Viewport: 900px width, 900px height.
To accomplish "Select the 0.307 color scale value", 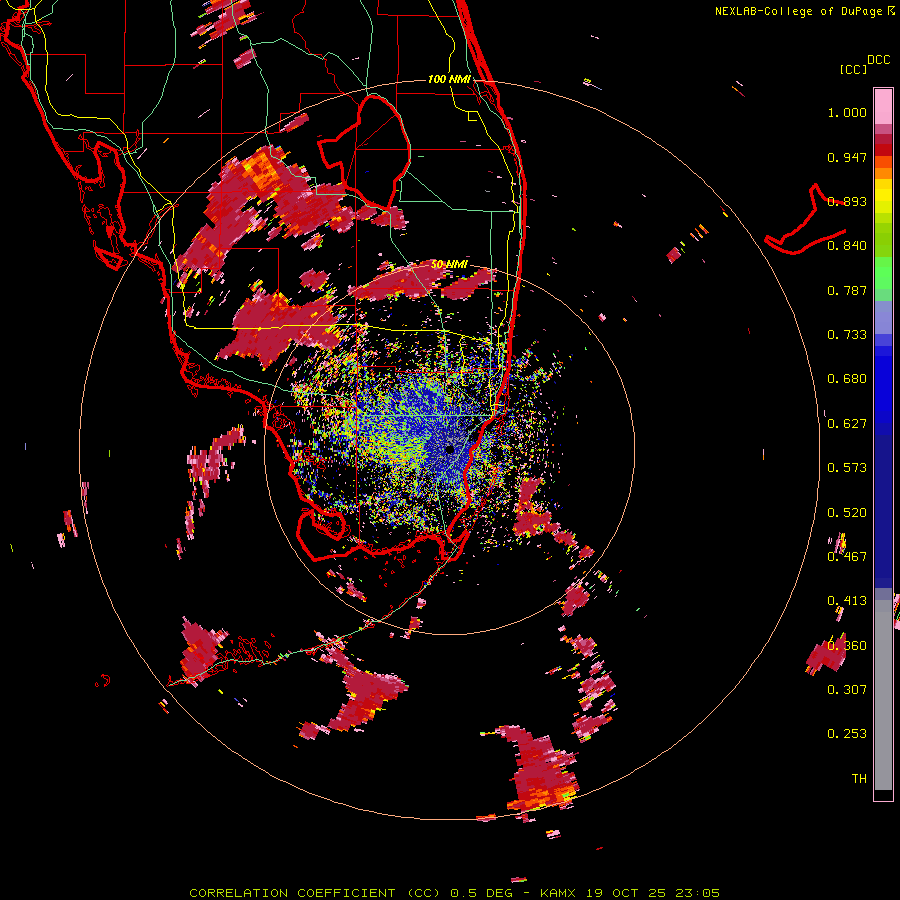I will tap(847, 690).
